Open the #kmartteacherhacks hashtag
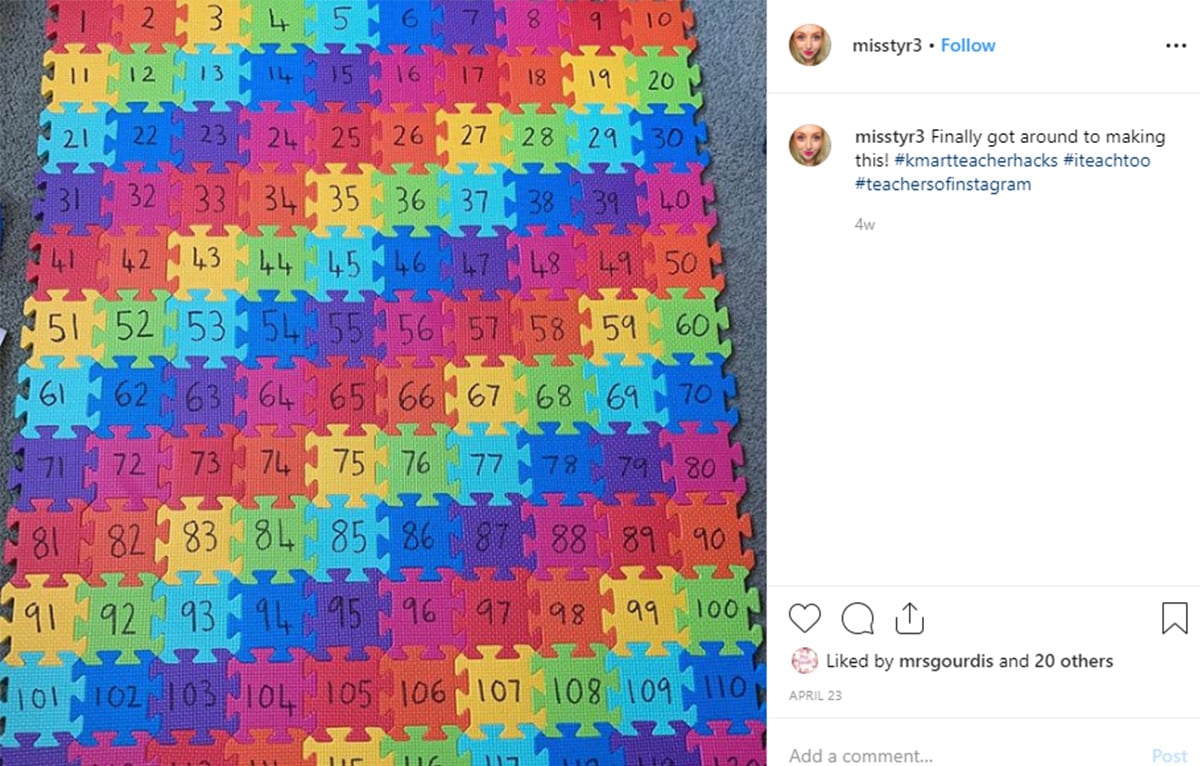Screen dimensions: 1200x766 pos(976,160)
